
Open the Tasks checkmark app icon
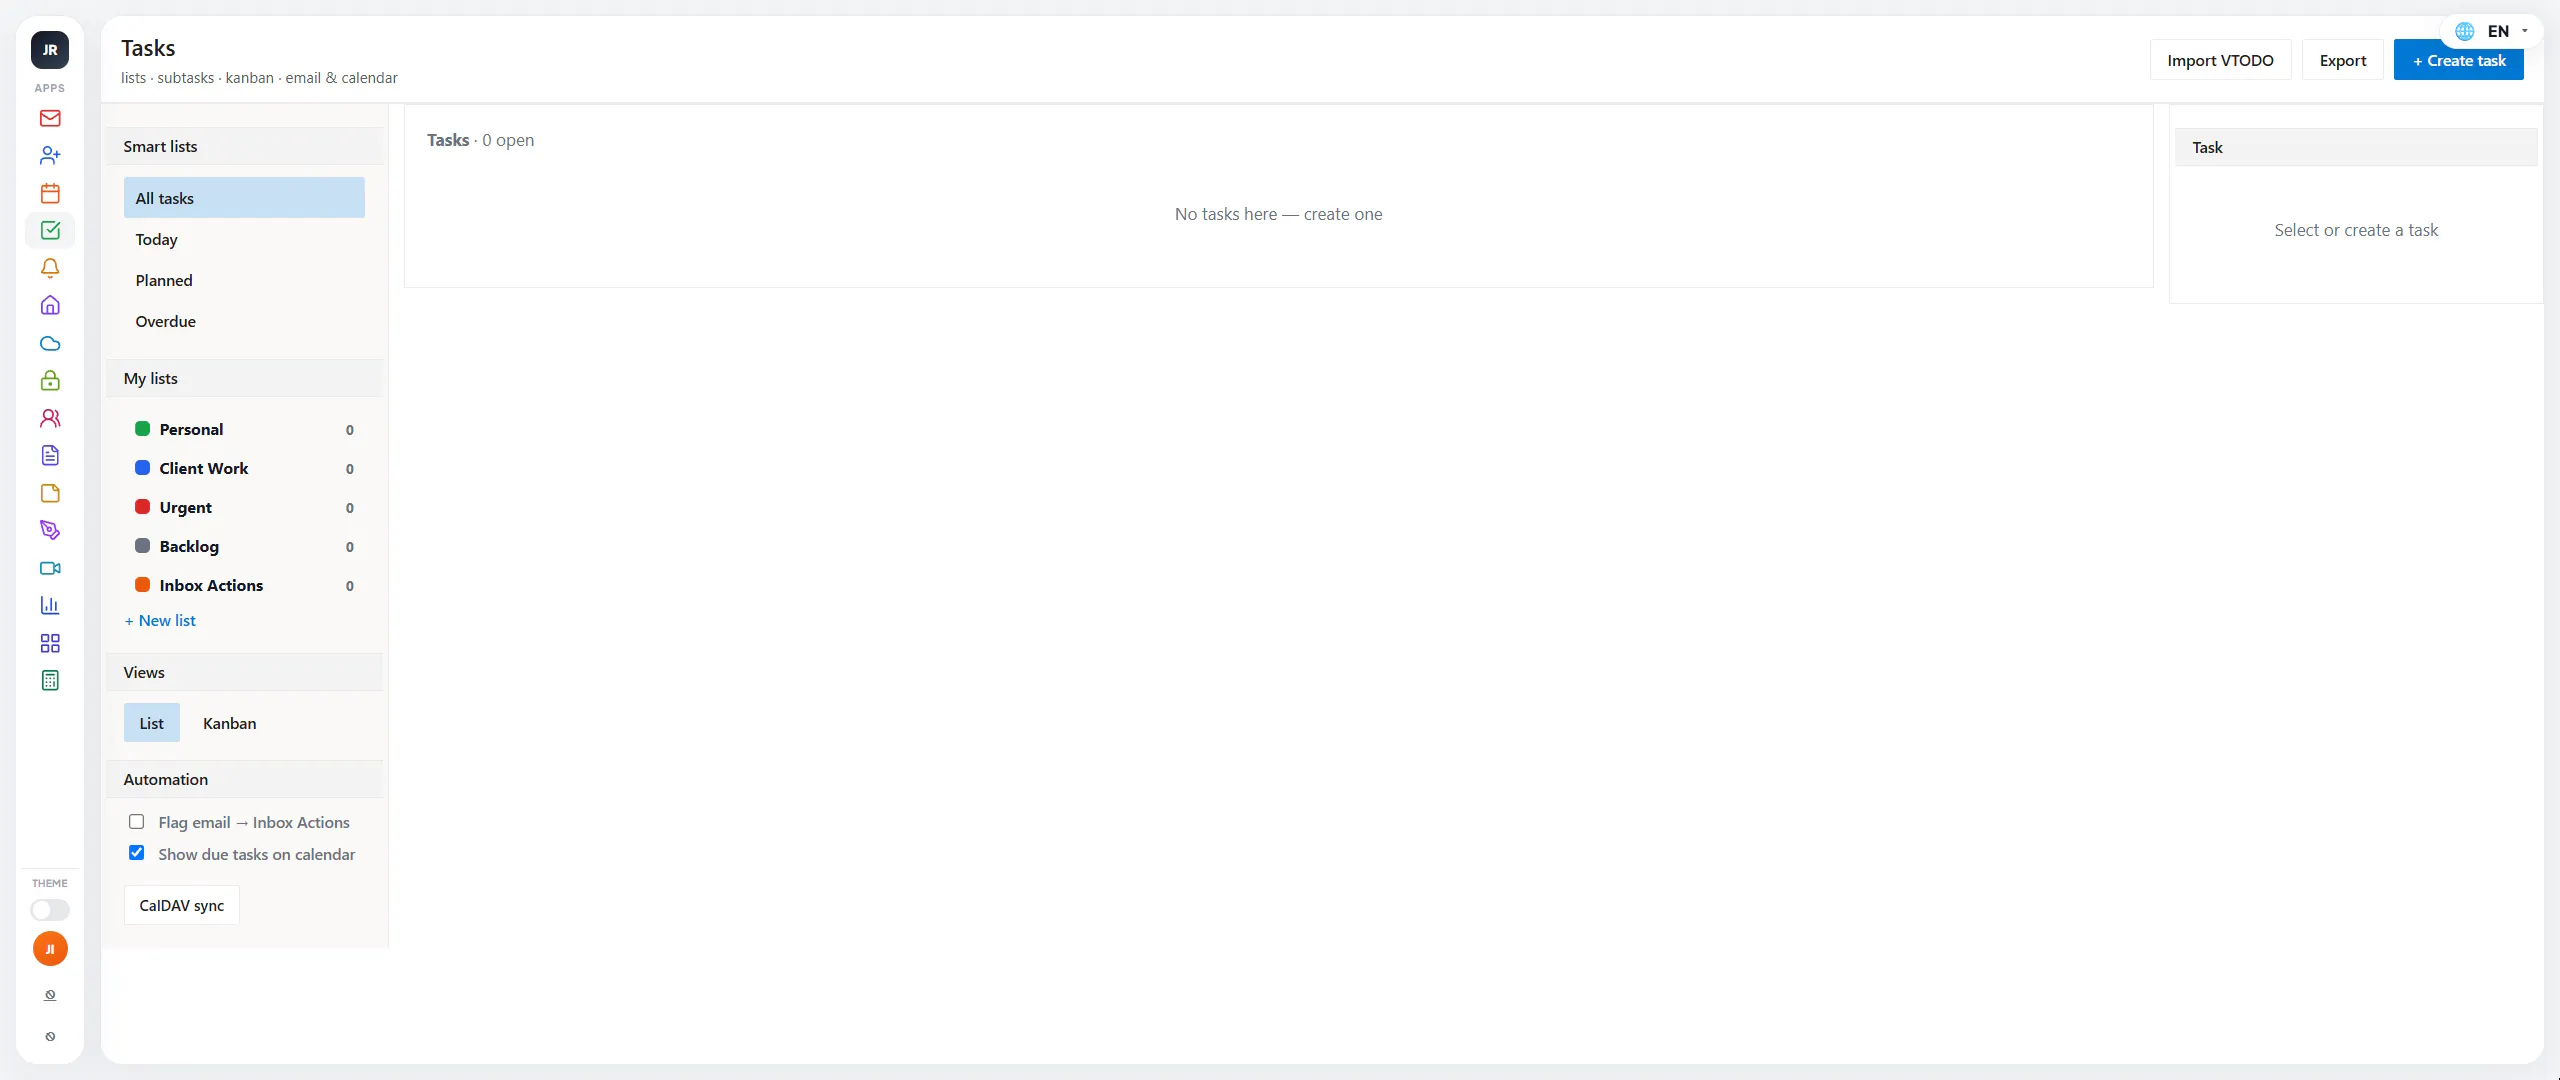[x=50, y=231]
